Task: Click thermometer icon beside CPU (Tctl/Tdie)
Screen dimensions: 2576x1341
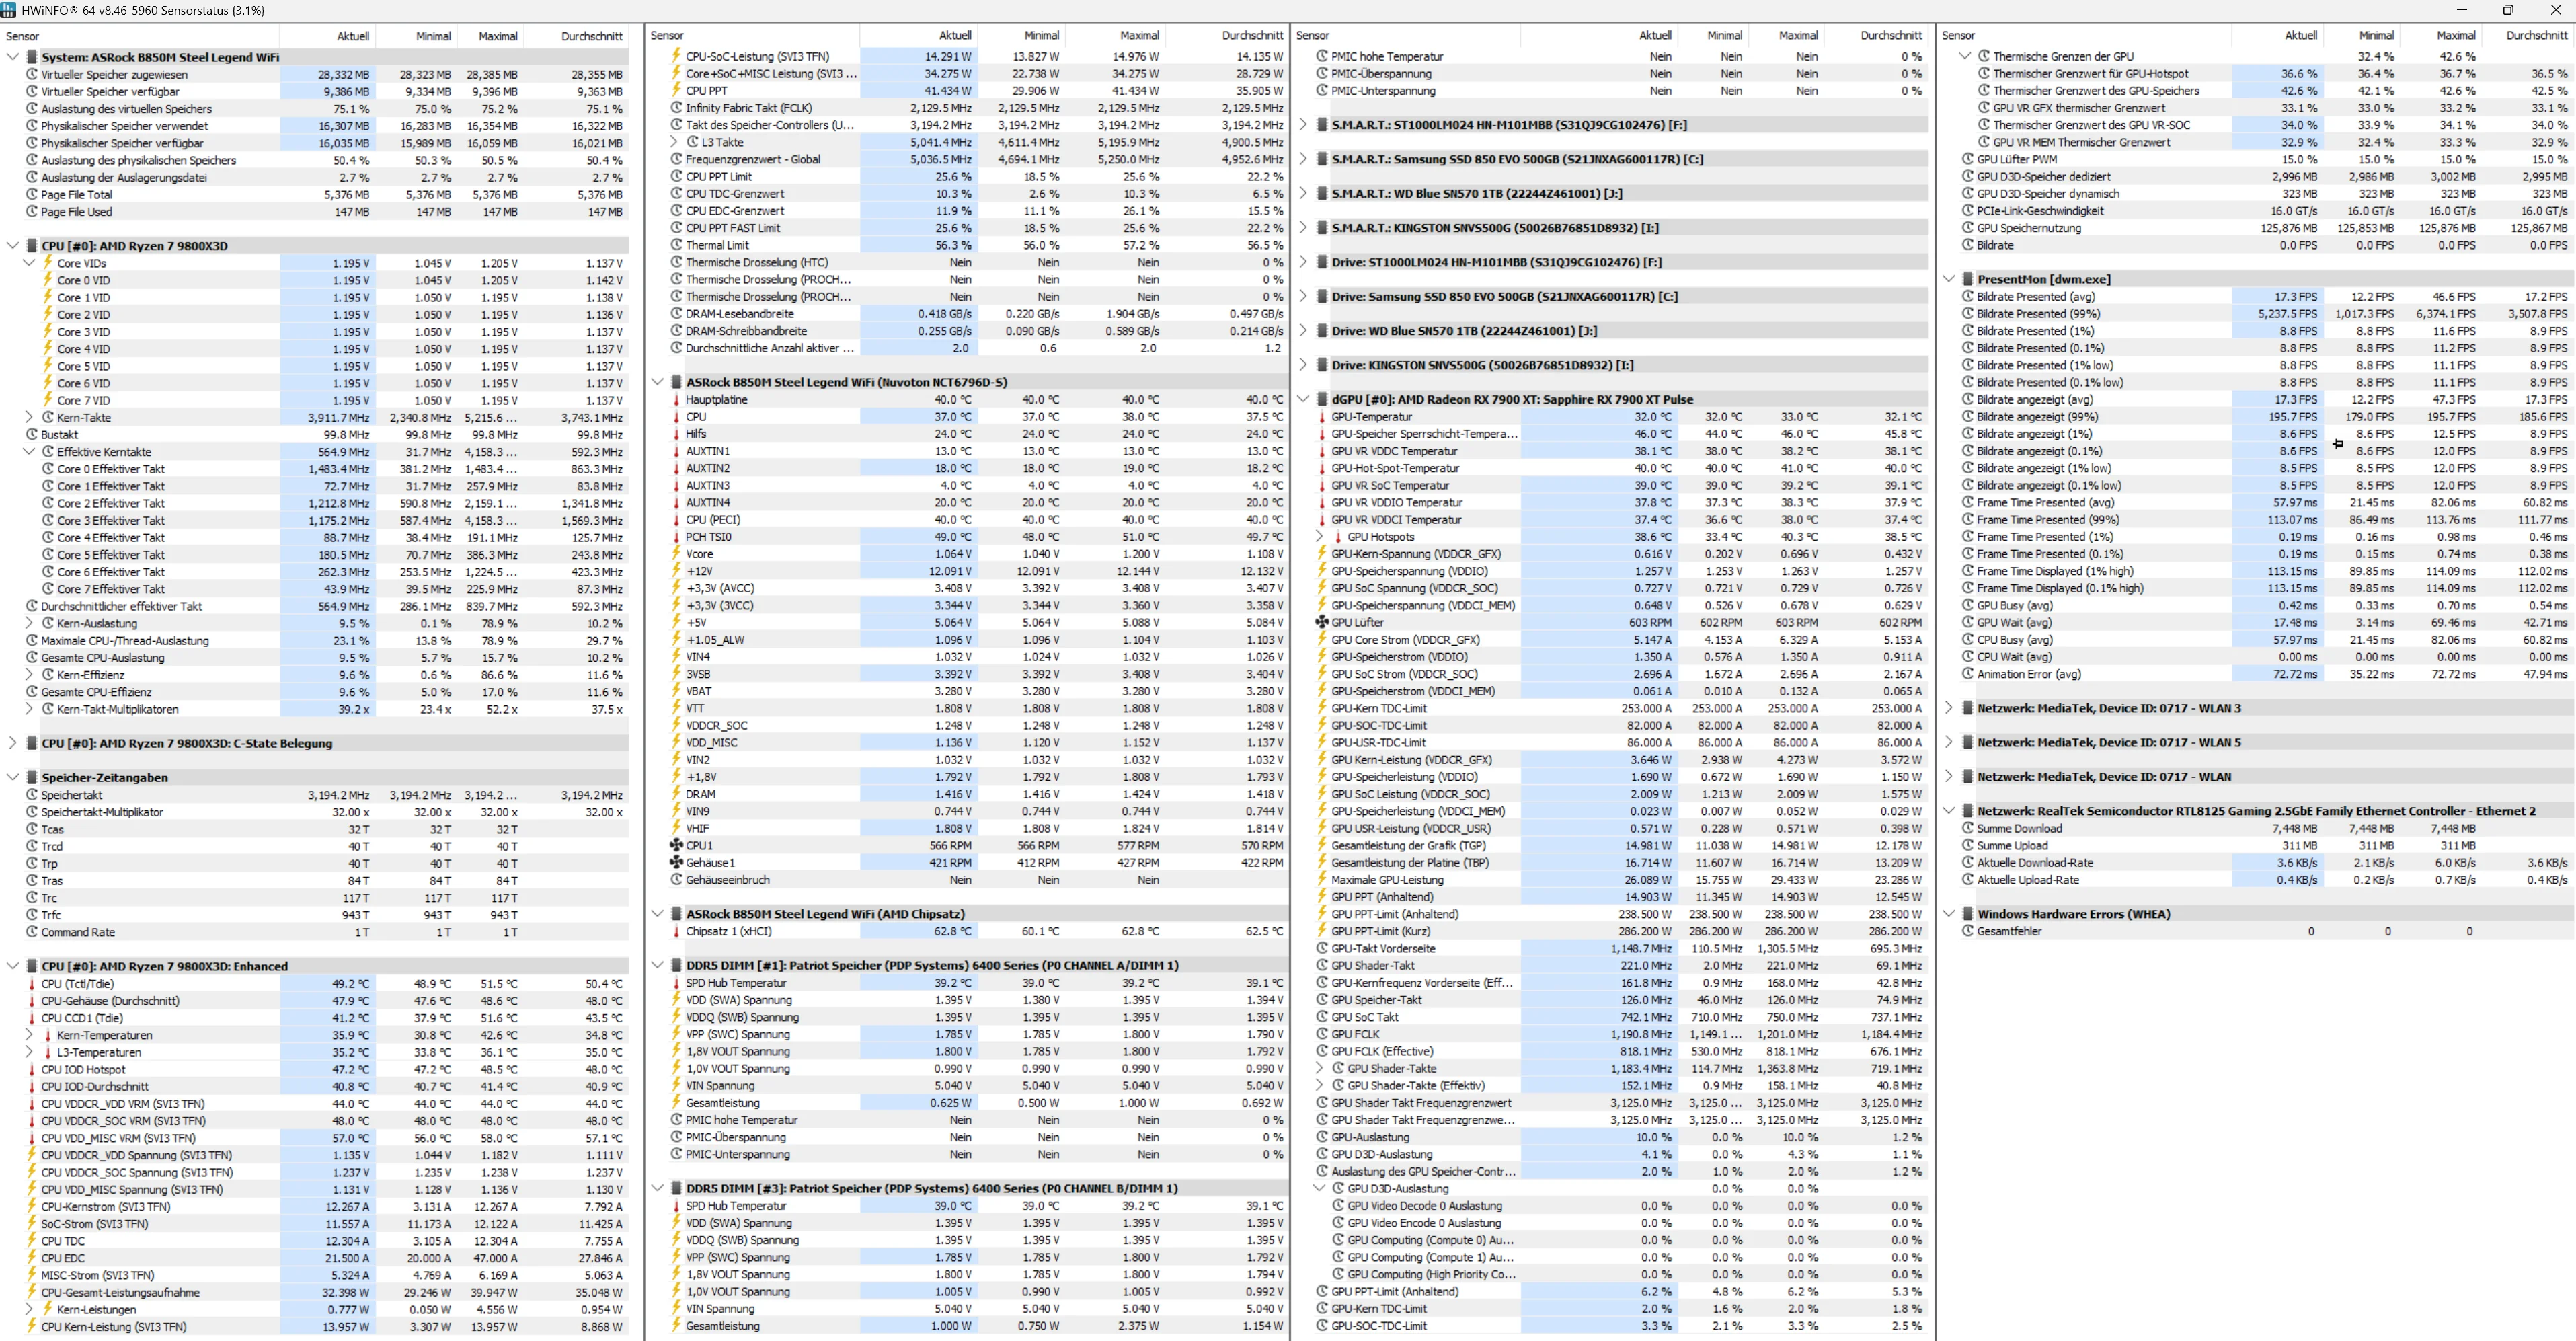Action: click(31, 984)
